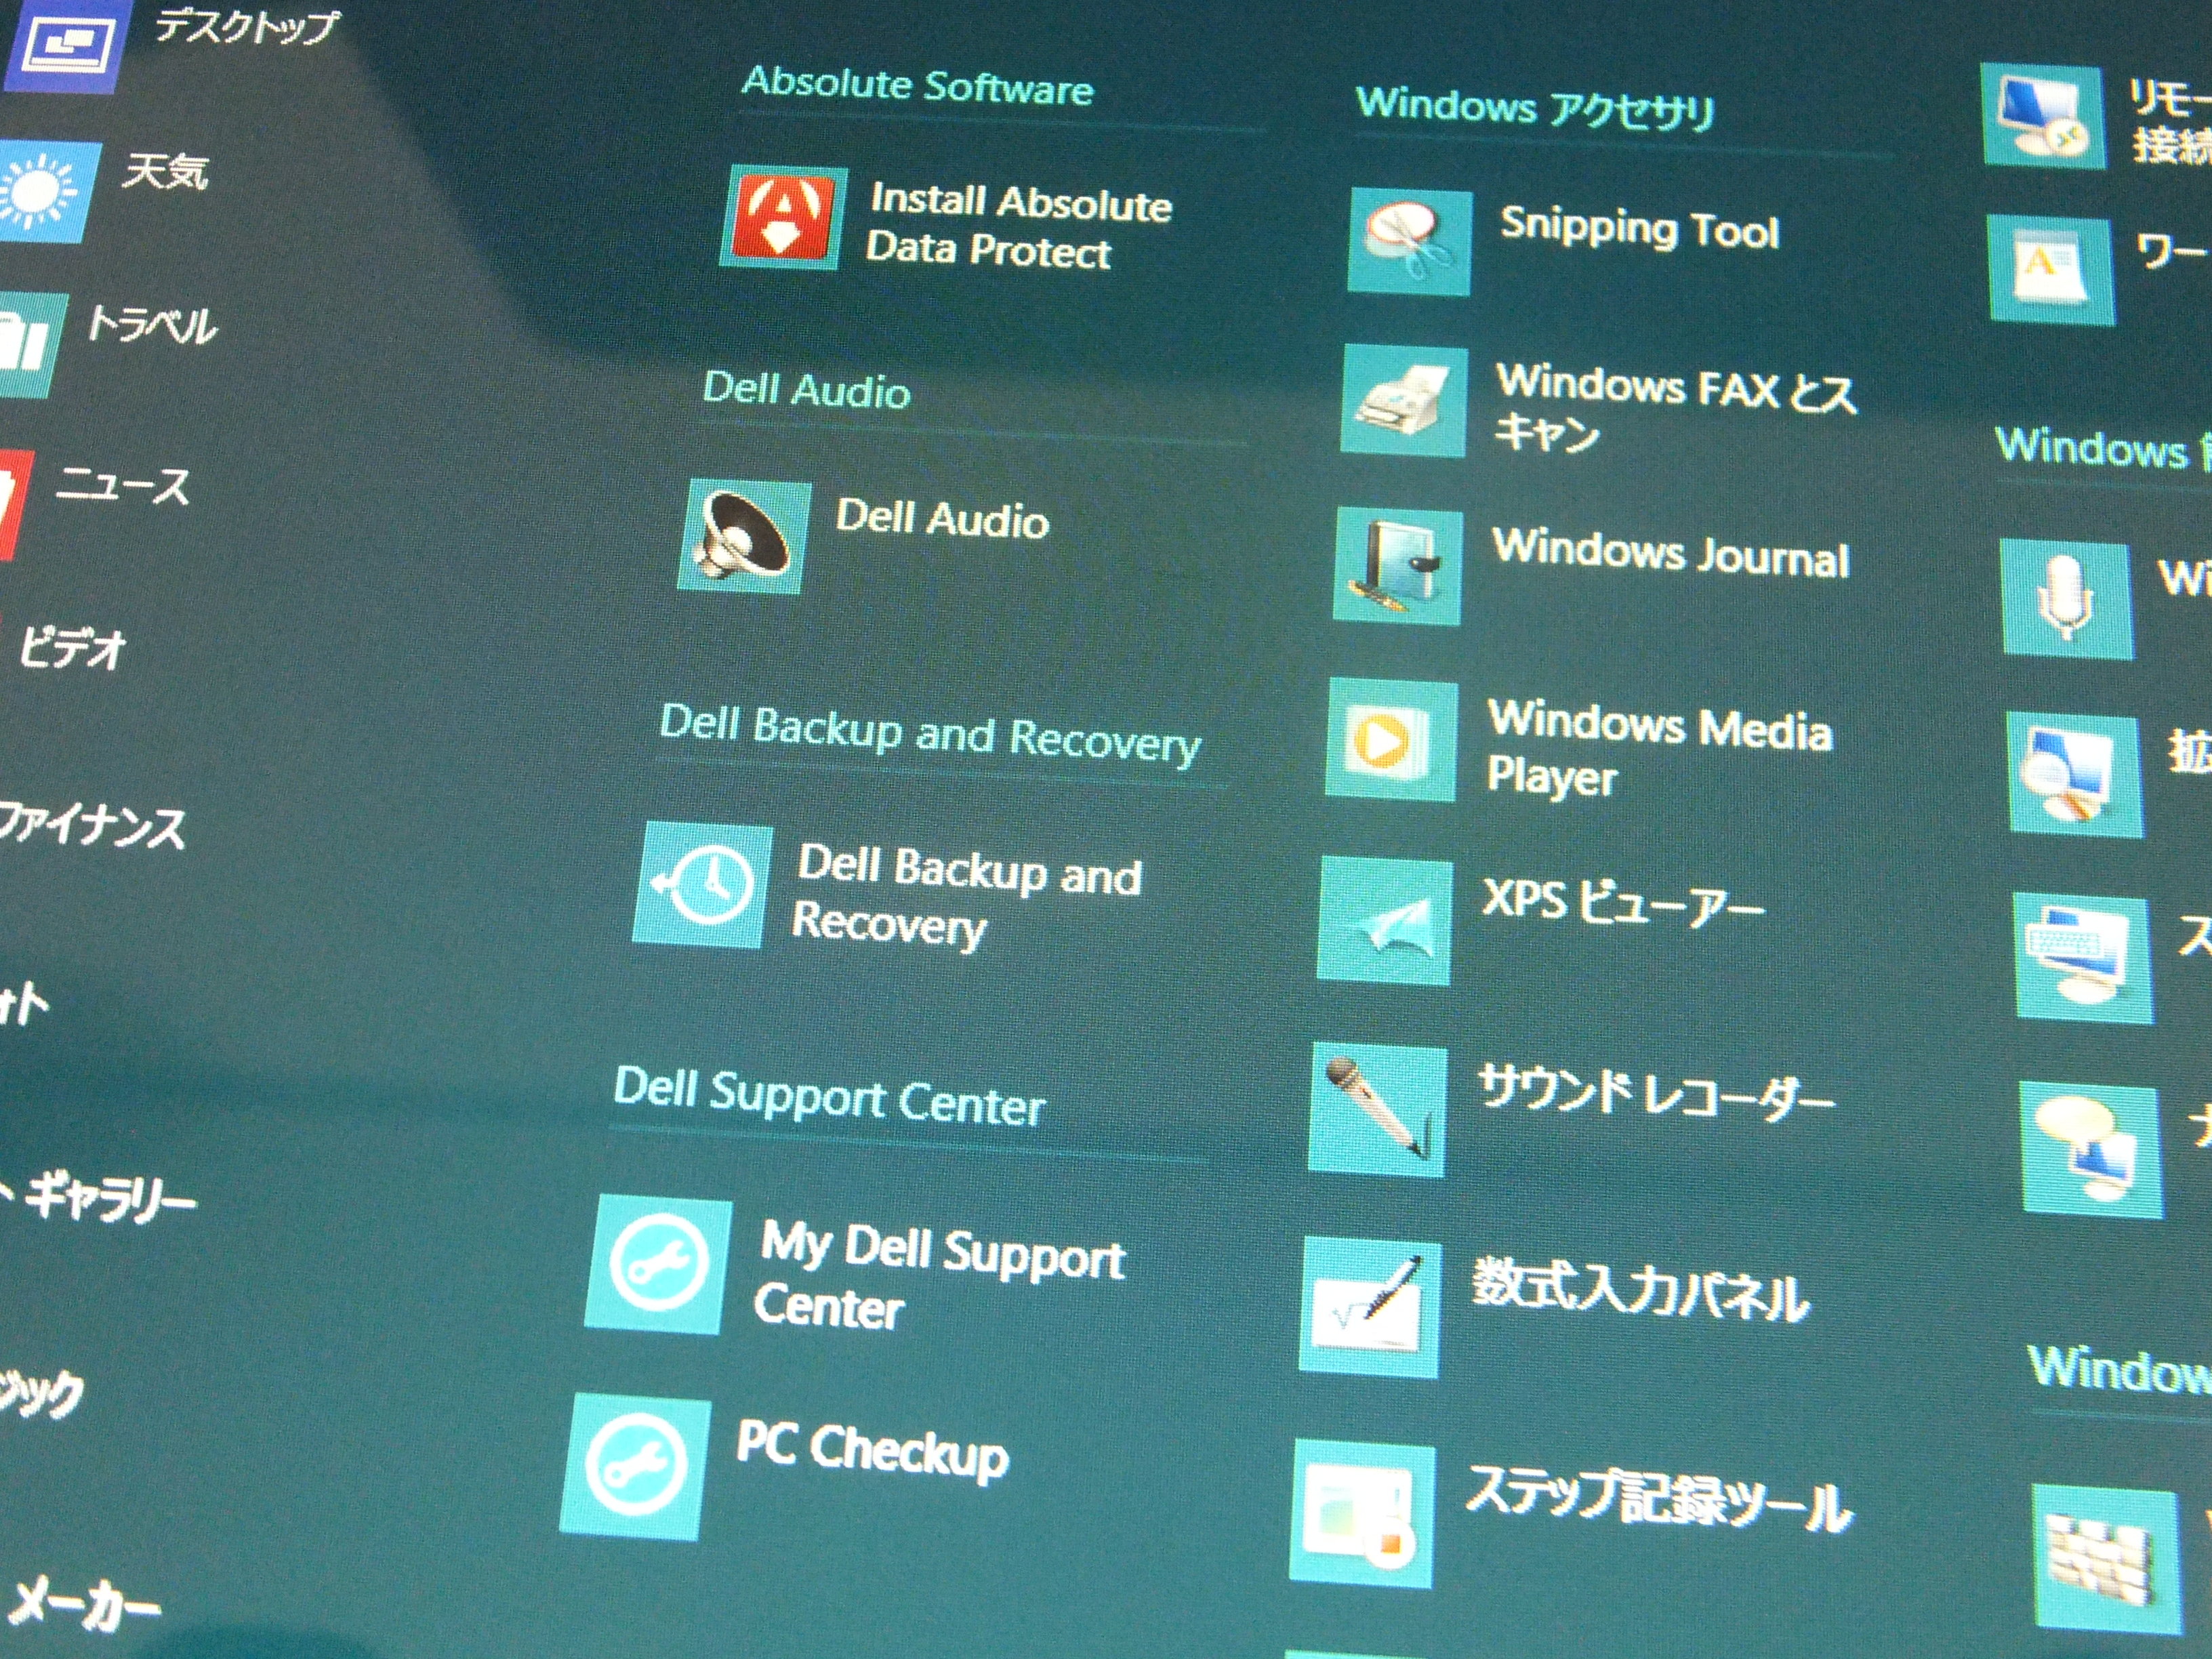2212x1659 pixels.
Task: Open Windows FAX and Scan icon
Action: 1403,401
